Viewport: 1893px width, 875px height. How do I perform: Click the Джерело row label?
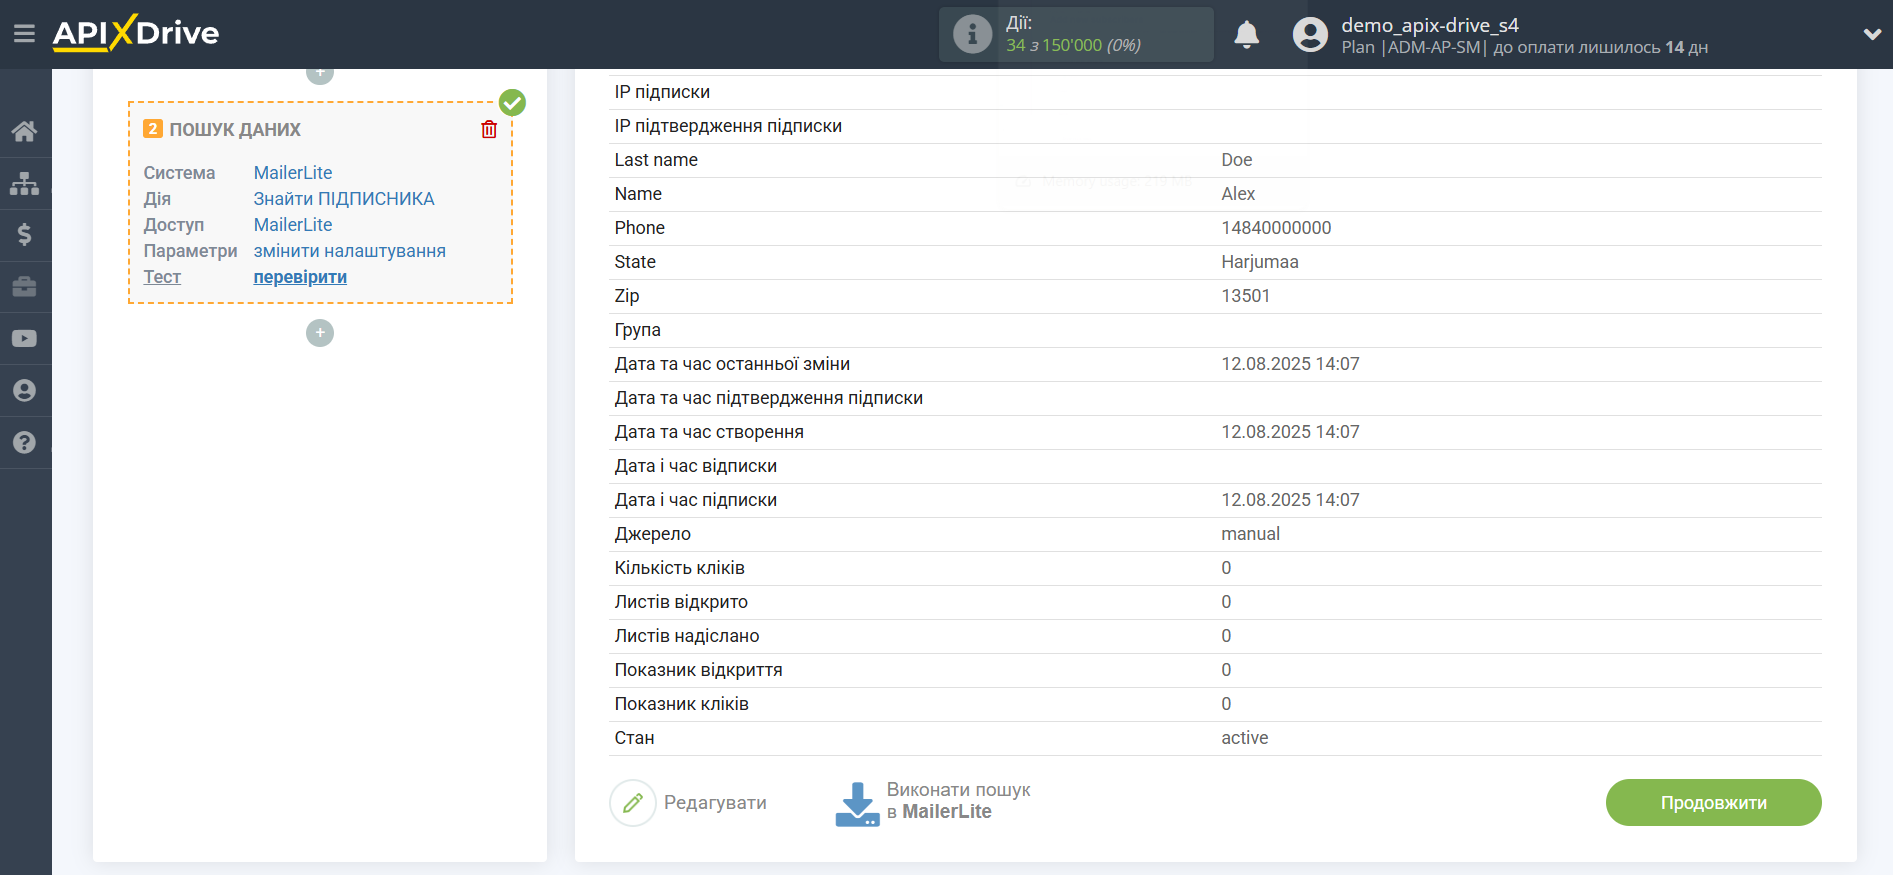click(x=652, y=534)
